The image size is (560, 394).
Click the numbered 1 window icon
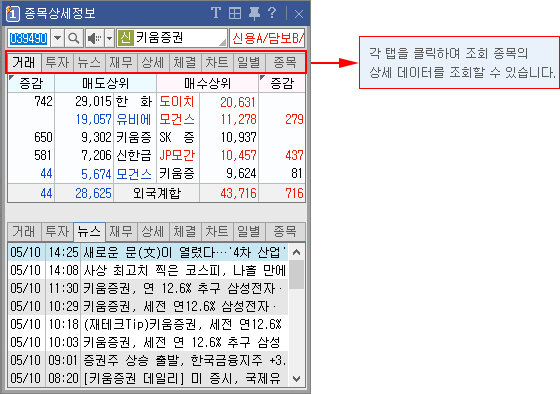click(12, 14)
